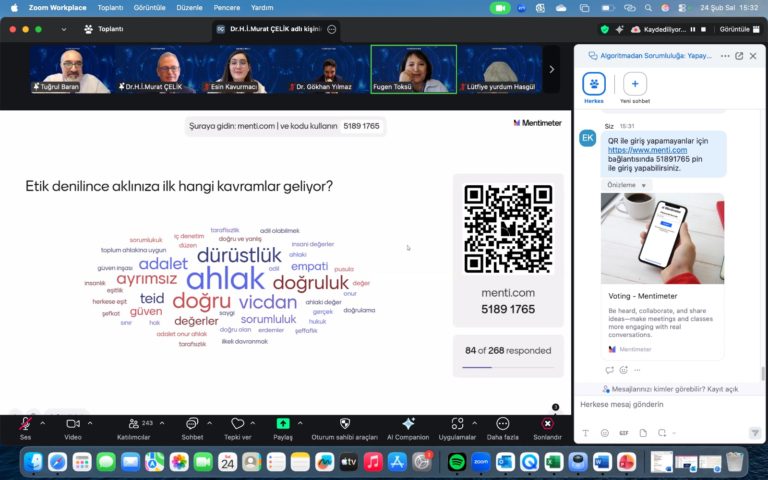Show next participants with gallery arrow
Image resolution: width=768 pixels, height=480 pixels.
[551, 69]
